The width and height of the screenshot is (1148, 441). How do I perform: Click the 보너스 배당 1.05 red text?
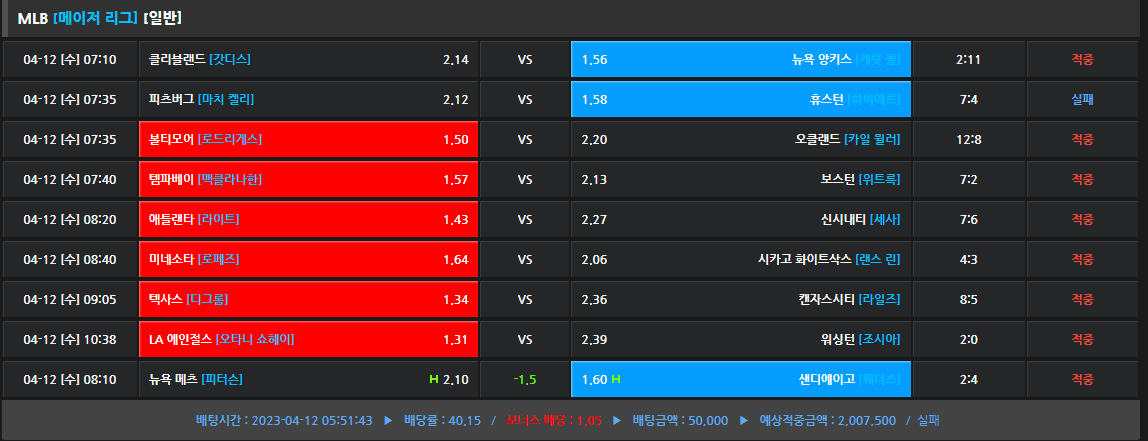point(554,420)
